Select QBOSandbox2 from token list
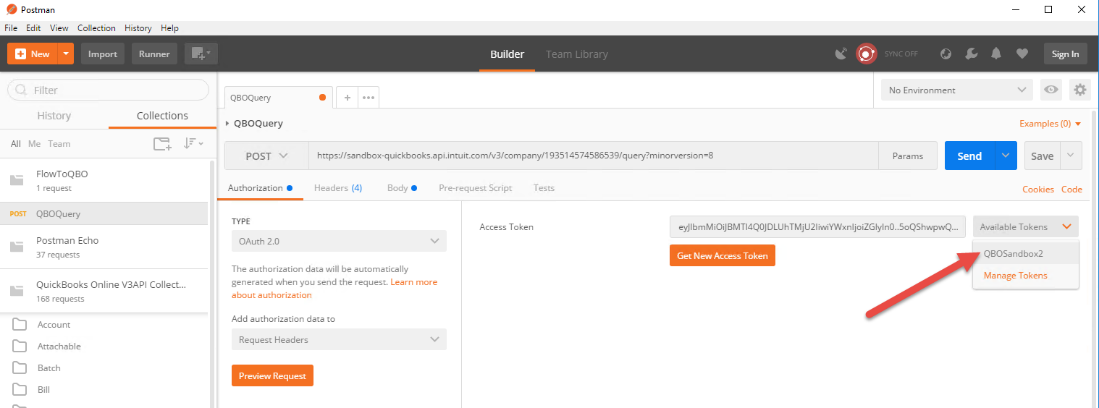Viewport: 1099px width, 408px height. 1026,253
